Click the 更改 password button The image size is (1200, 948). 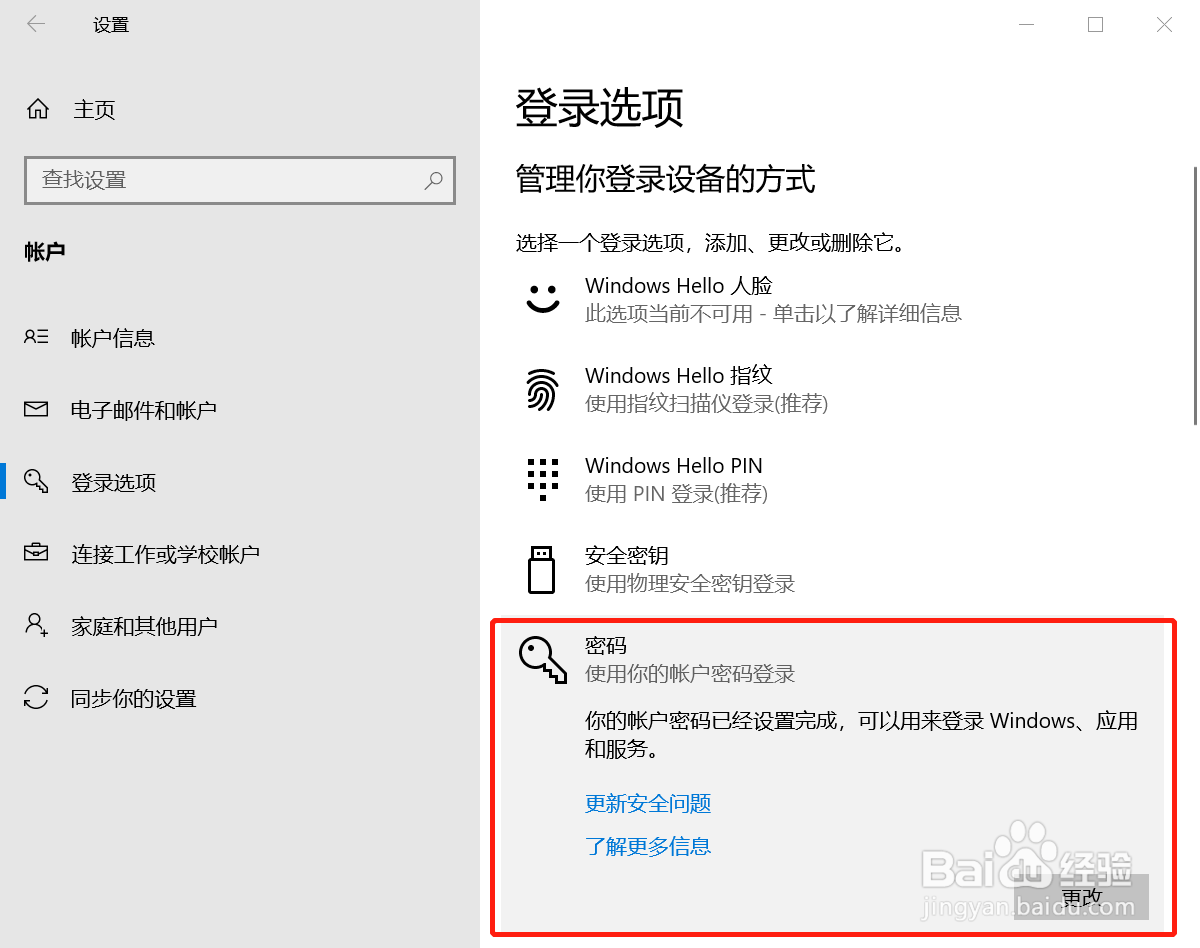click(x=1081, y=897)
